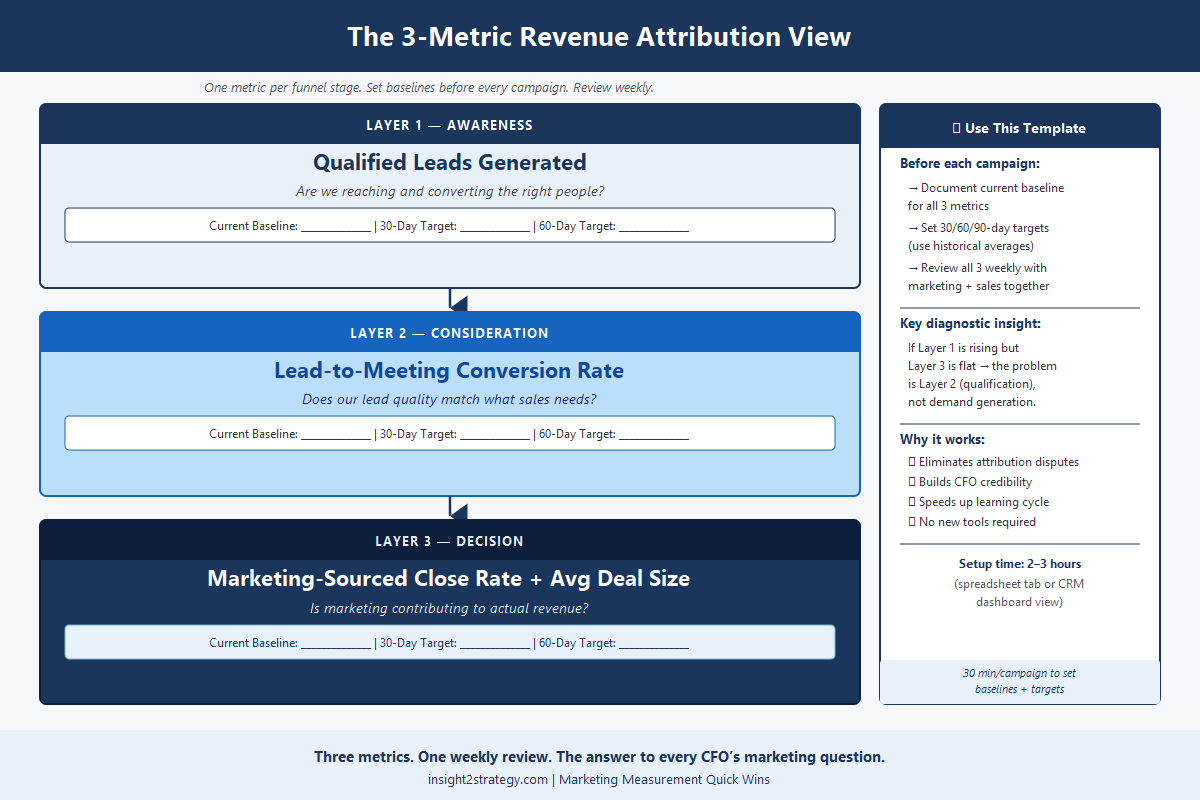Viewport: 1200px width, 800px height.
Task: Click "→ Set 30/60/90-day targets" step
Action: point(978,227)
